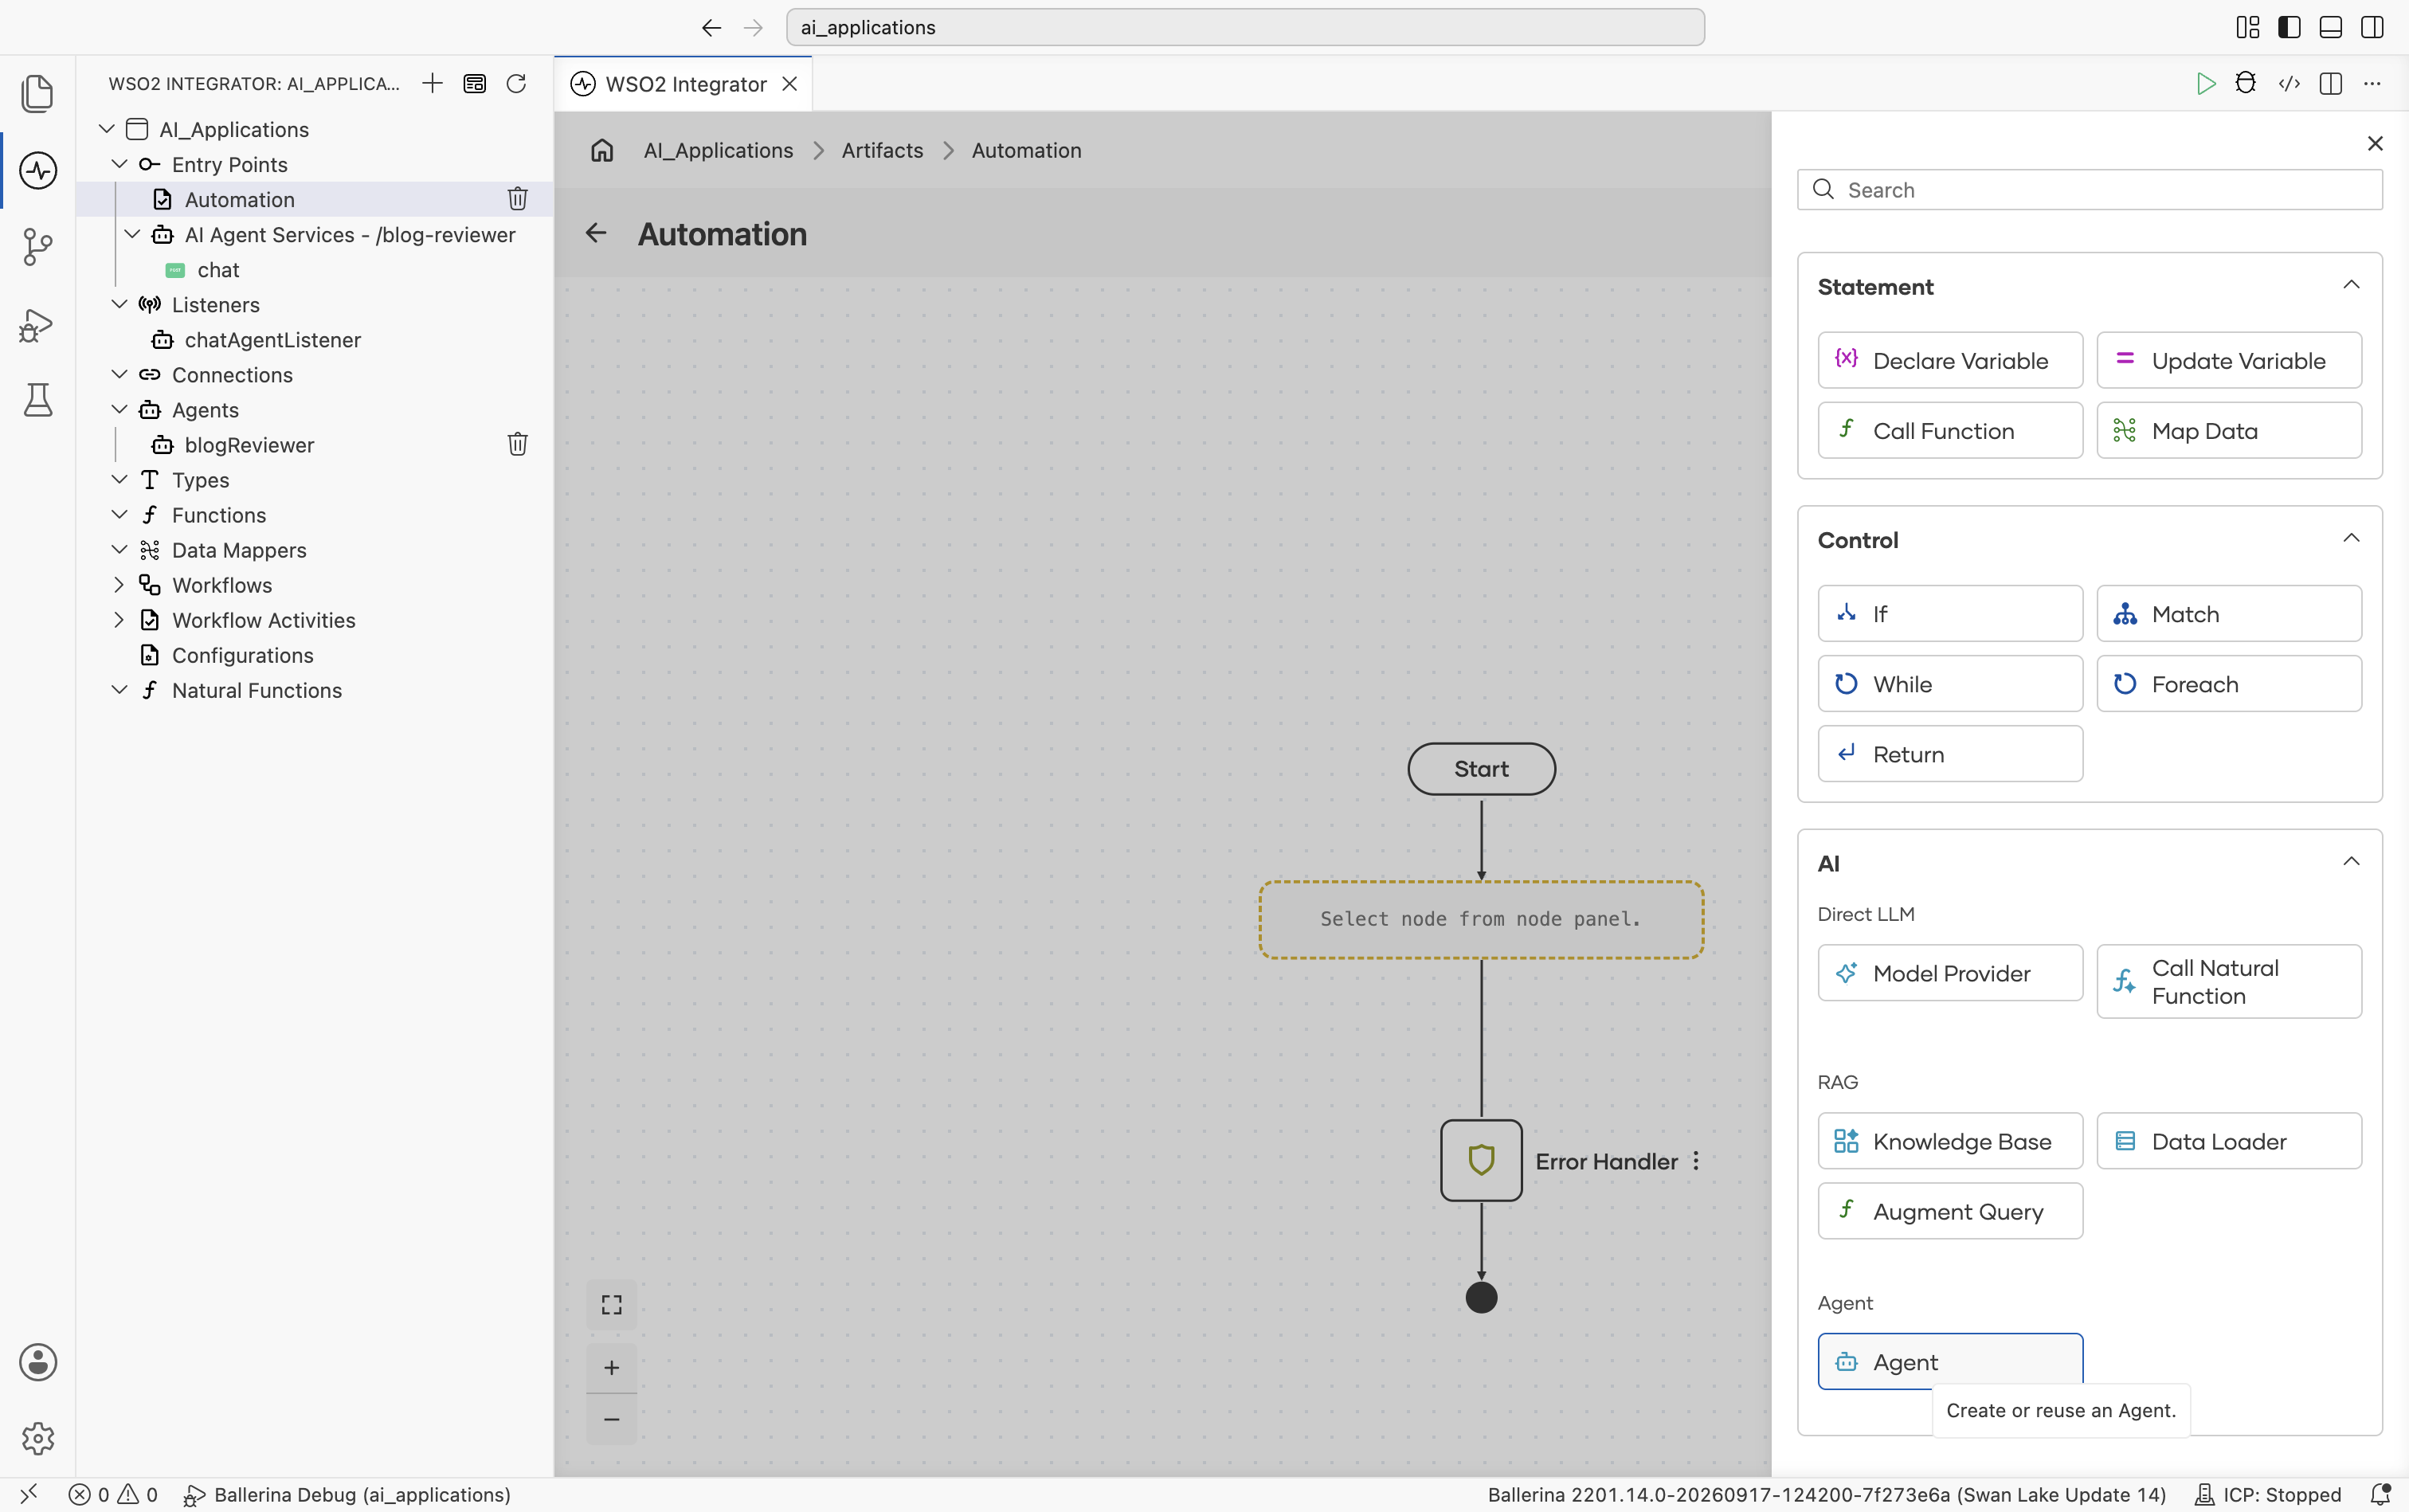This screenshot has height=1512, width=2409.
Task: Expand Workflow Activities tree node
Action: [119, 619]
